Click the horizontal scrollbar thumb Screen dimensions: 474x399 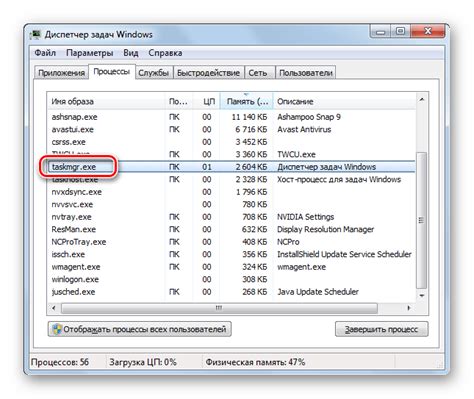click(219, 308)
